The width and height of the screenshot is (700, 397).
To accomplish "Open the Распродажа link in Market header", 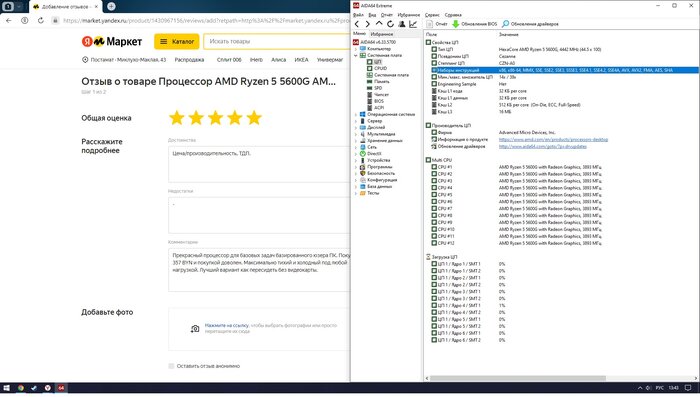I will pyautogui.click(x=189, y=60).
